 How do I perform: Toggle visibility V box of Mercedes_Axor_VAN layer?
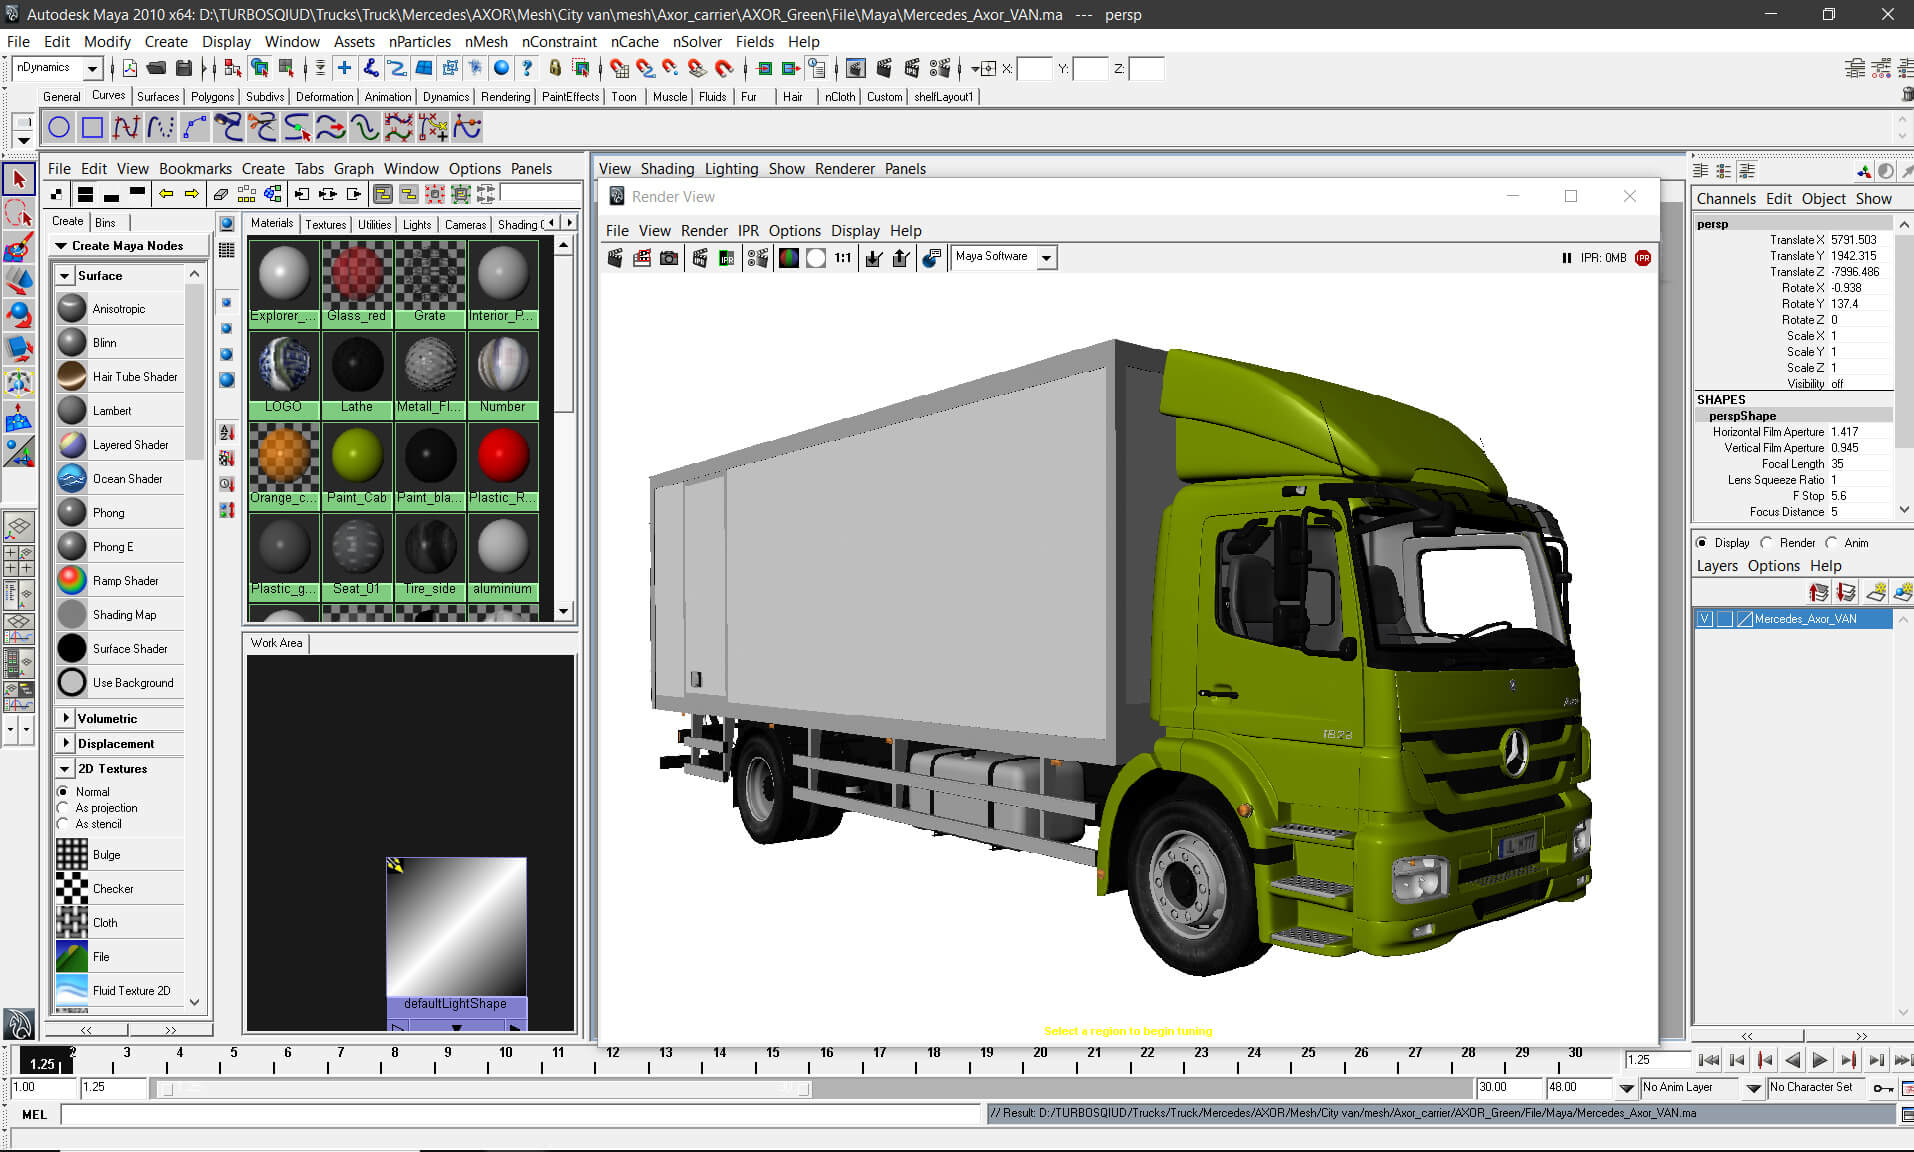click(x=1704, y=619)
